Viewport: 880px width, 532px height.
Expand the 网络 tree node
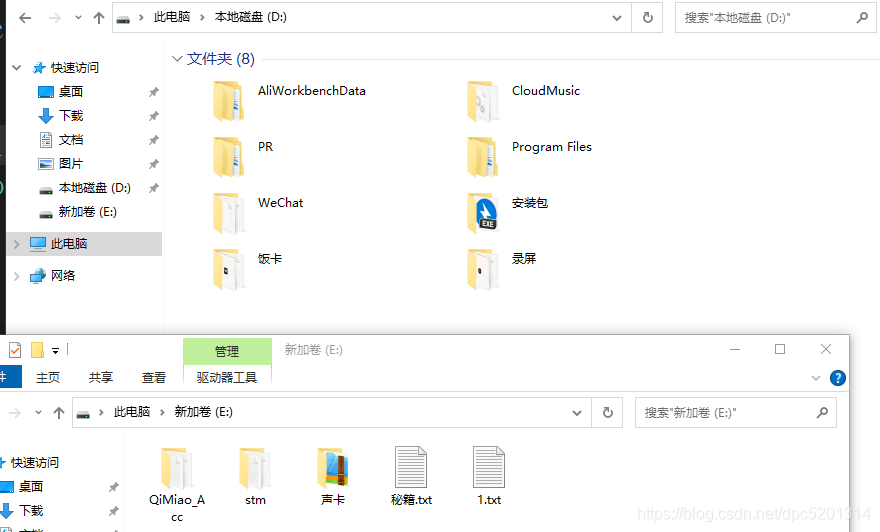coord(16,276)
